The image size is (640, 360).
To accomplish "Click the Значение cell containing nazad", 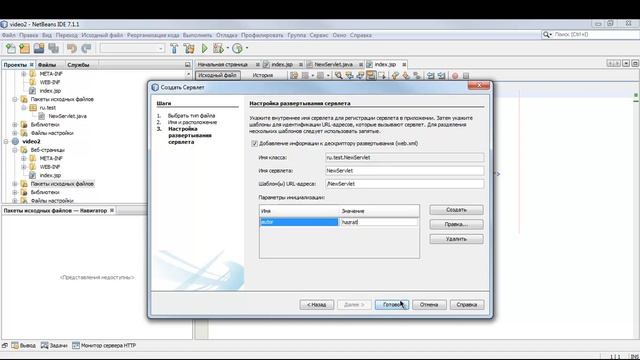I will point(379,222).
